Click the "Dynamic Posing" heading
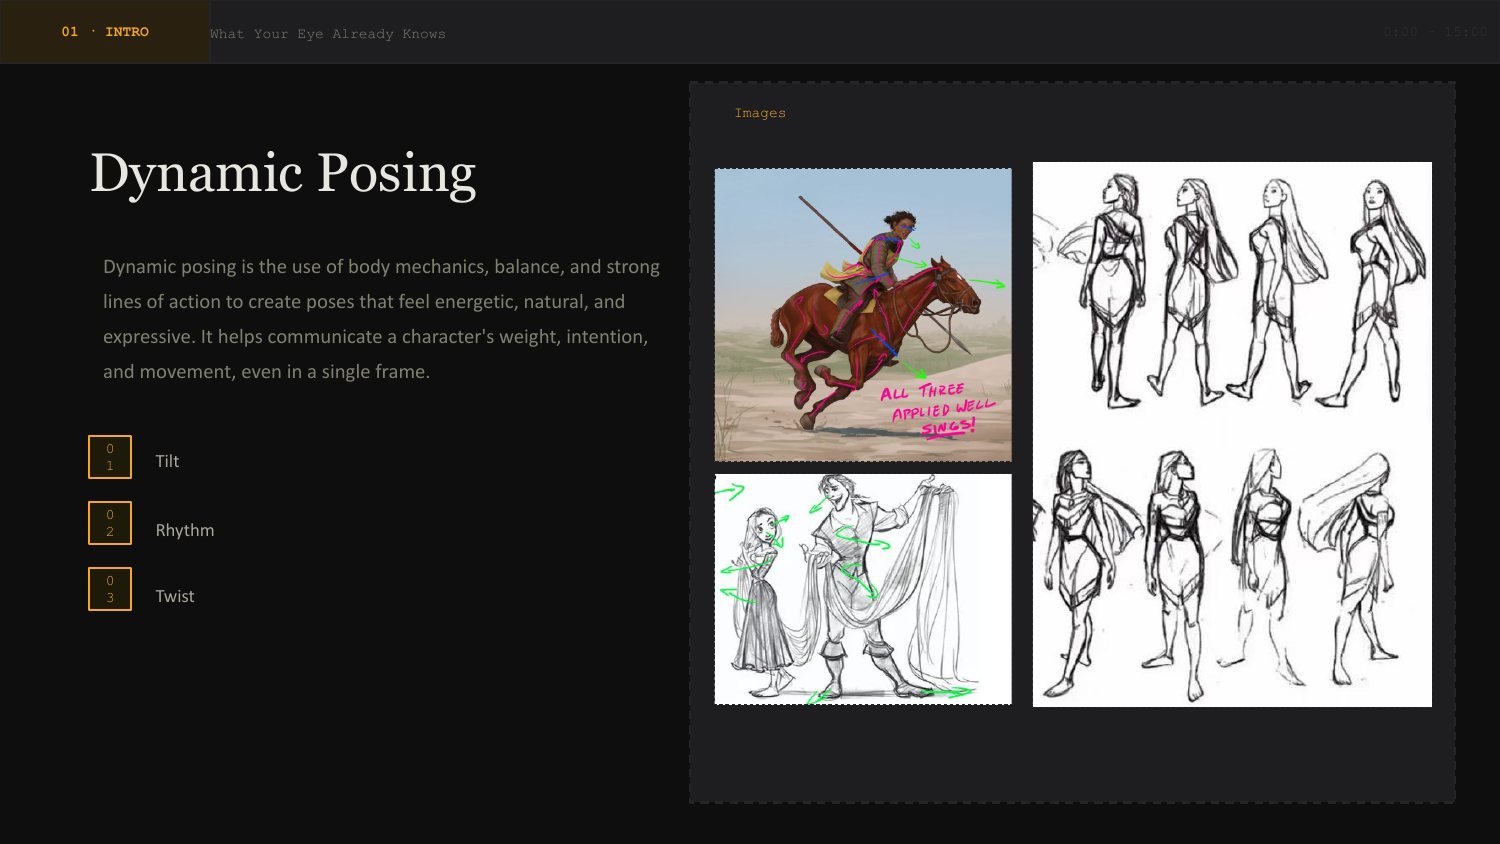Screen dimensions: 1500x844 [x=283, y=173]
